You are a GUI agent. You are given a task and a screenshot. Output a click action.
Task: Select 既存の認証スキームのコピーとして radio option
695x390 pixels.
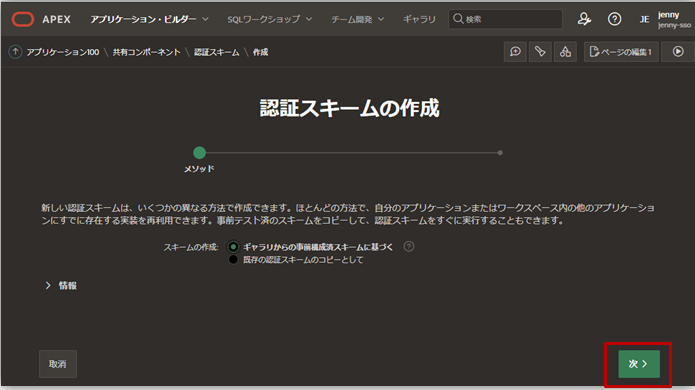click(233, 260)
